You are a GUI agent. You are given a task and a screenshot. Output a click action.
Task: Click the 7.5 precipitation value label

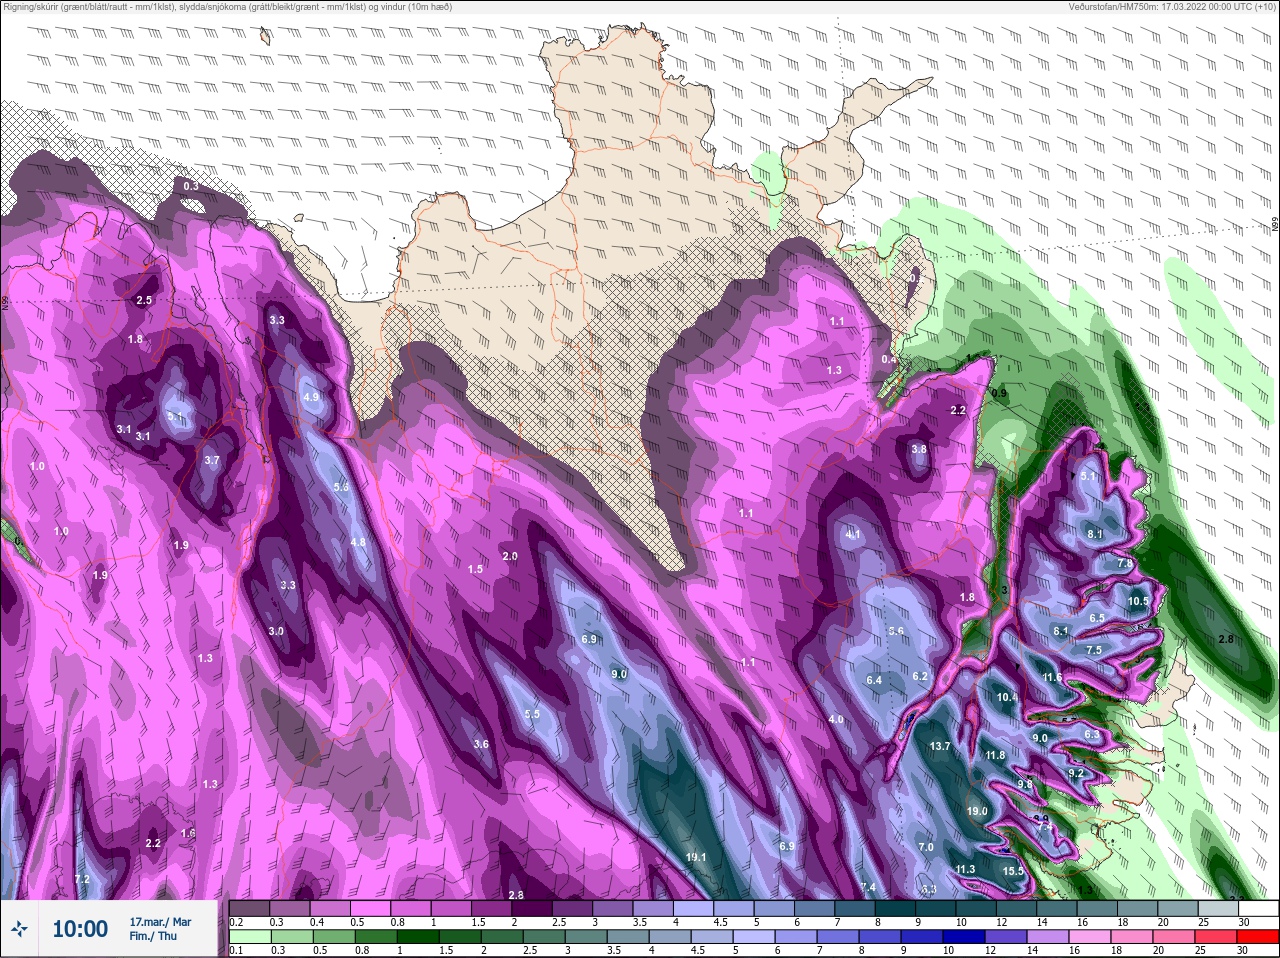(x=1094, y=650)
